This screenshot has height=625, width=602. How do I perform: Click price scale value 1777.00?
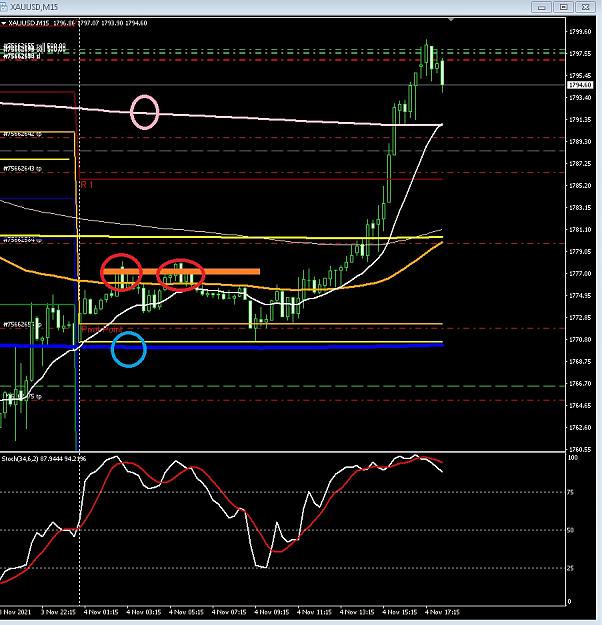(580, 273)
